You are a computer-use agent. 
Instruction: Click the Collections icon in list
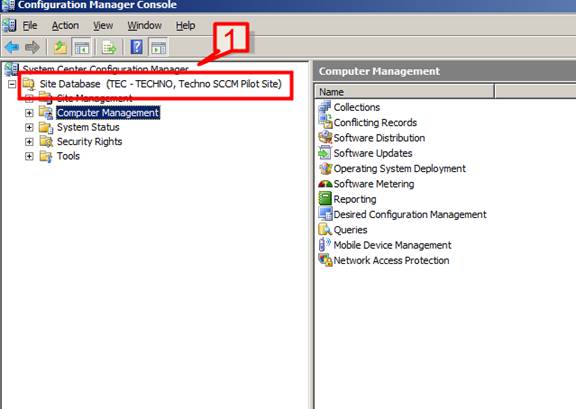point(325,107)
